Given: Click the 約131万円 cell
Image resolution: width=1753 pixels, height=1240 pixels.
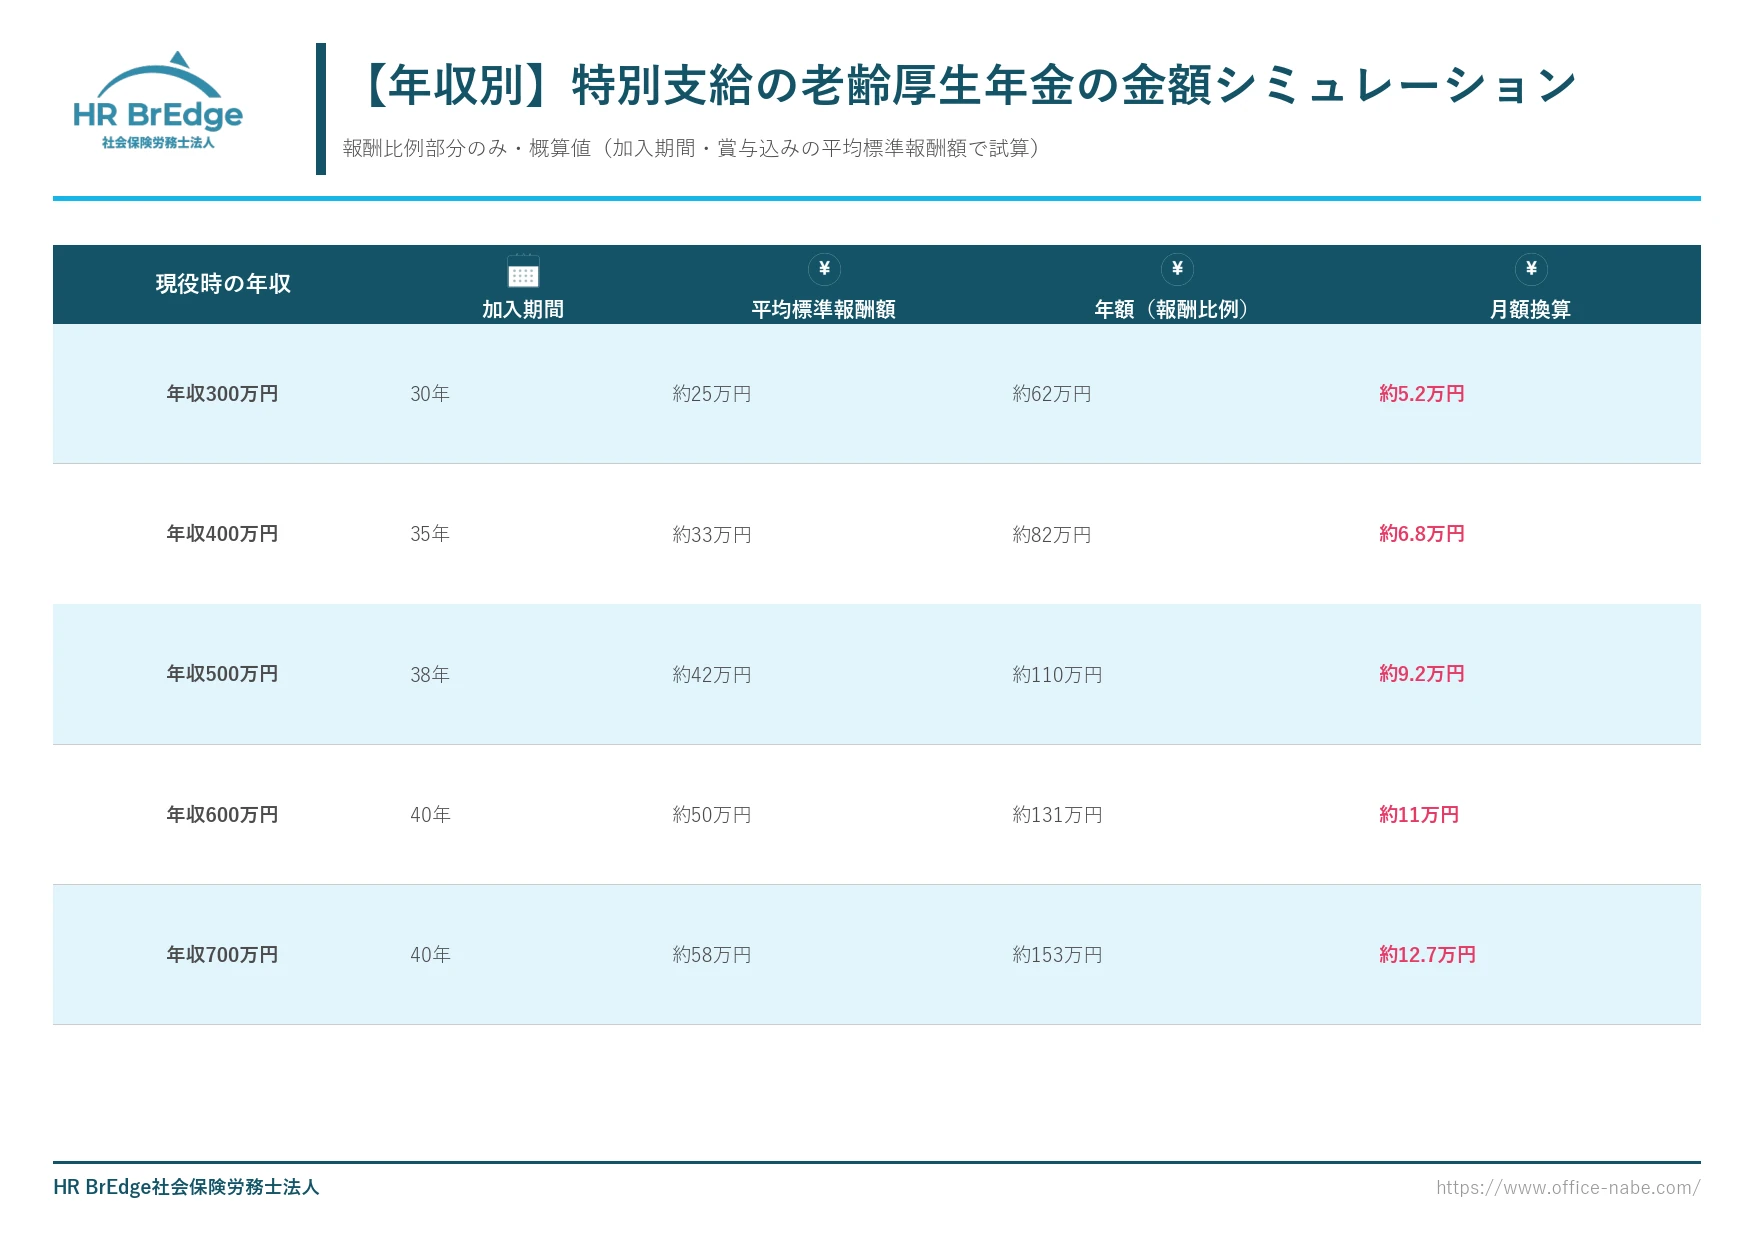Looking at the screenshot, I should [x=1057, y=815].
